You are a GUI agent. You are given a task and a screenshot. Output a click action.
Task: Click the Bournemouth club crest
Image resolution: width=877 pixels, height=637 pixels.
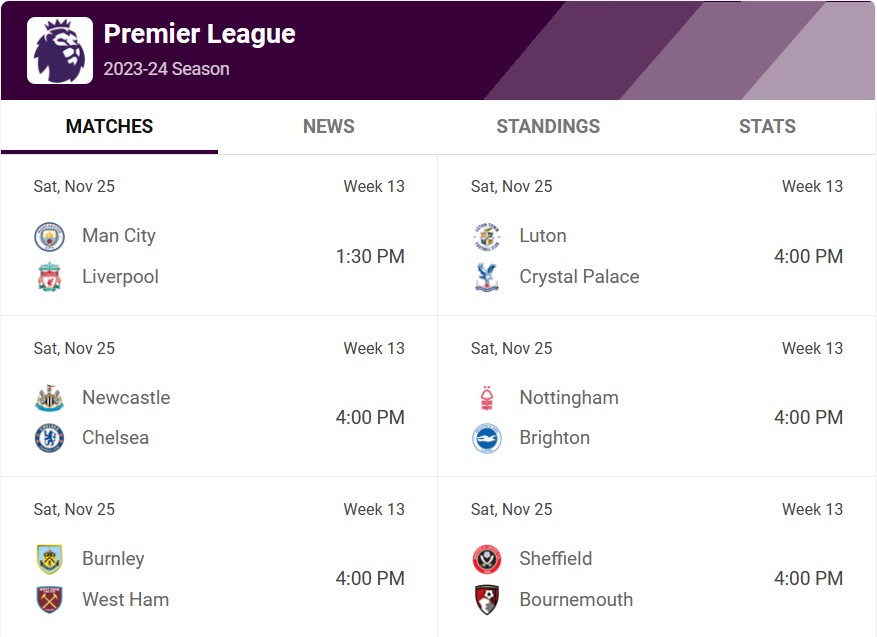(x=487, y=600)
